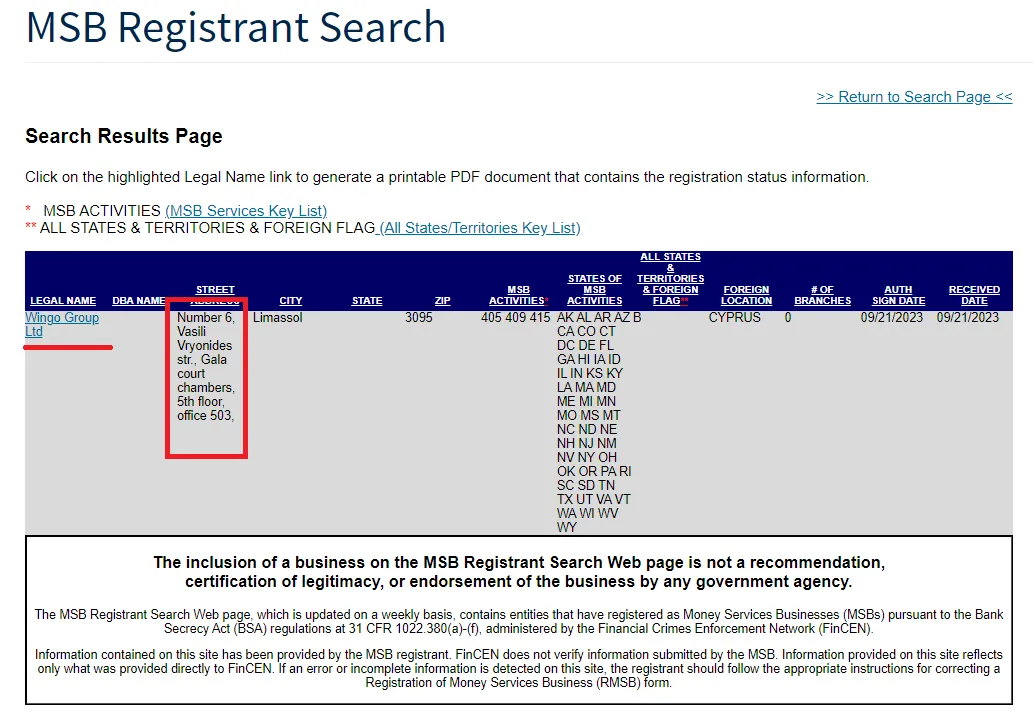The width and height of the screenshot is (1033, 724).
Task: Click the Limassol city cell
Action: pos(277,318)
